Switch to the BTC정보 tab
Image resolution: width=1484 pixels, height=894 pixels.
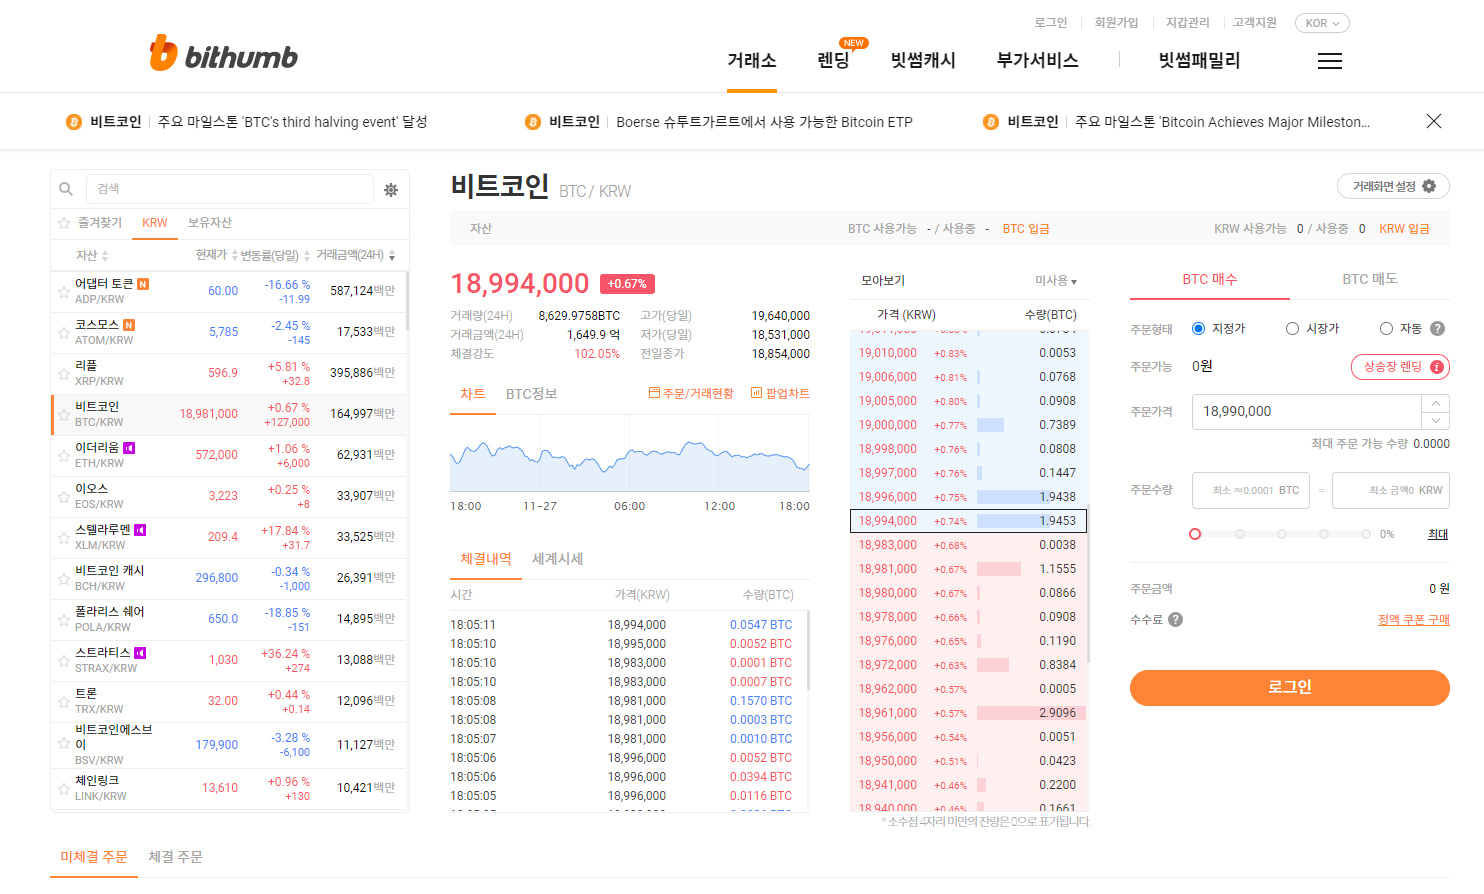[531, 394]
